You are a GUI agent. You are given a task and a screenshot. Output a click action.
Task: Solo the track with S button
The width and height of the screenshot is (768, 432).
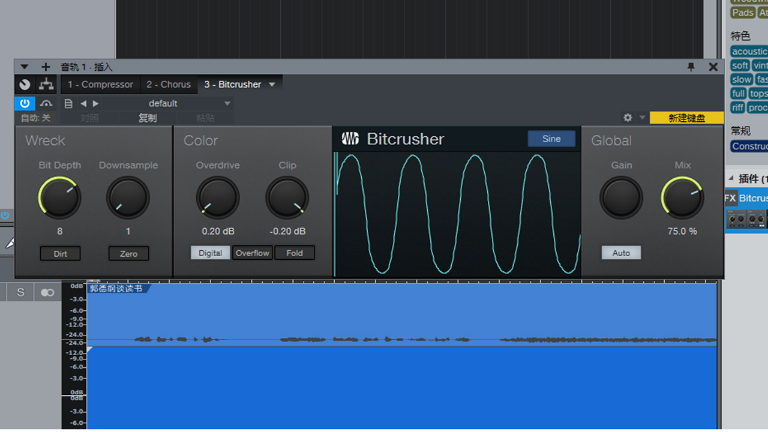(x=21, y=292)
